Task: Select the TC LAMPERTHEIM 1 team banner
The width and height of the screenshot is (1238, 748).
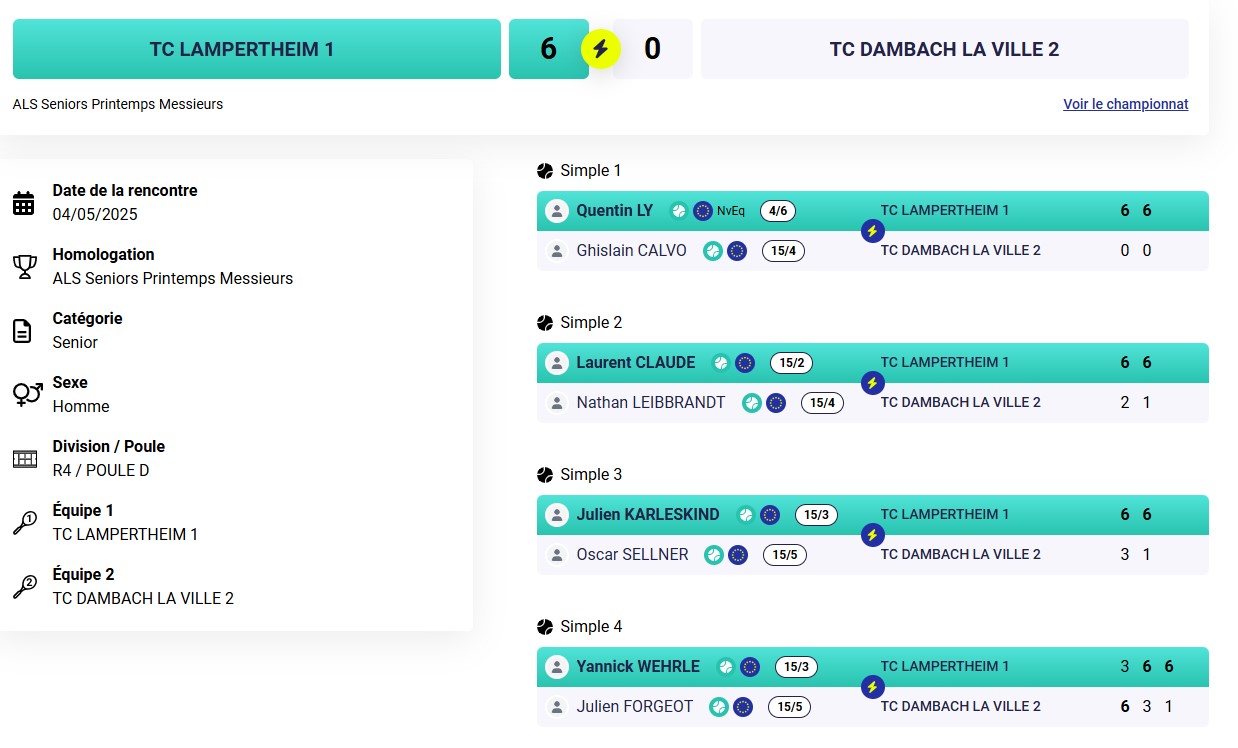Action: coord(257,49)
